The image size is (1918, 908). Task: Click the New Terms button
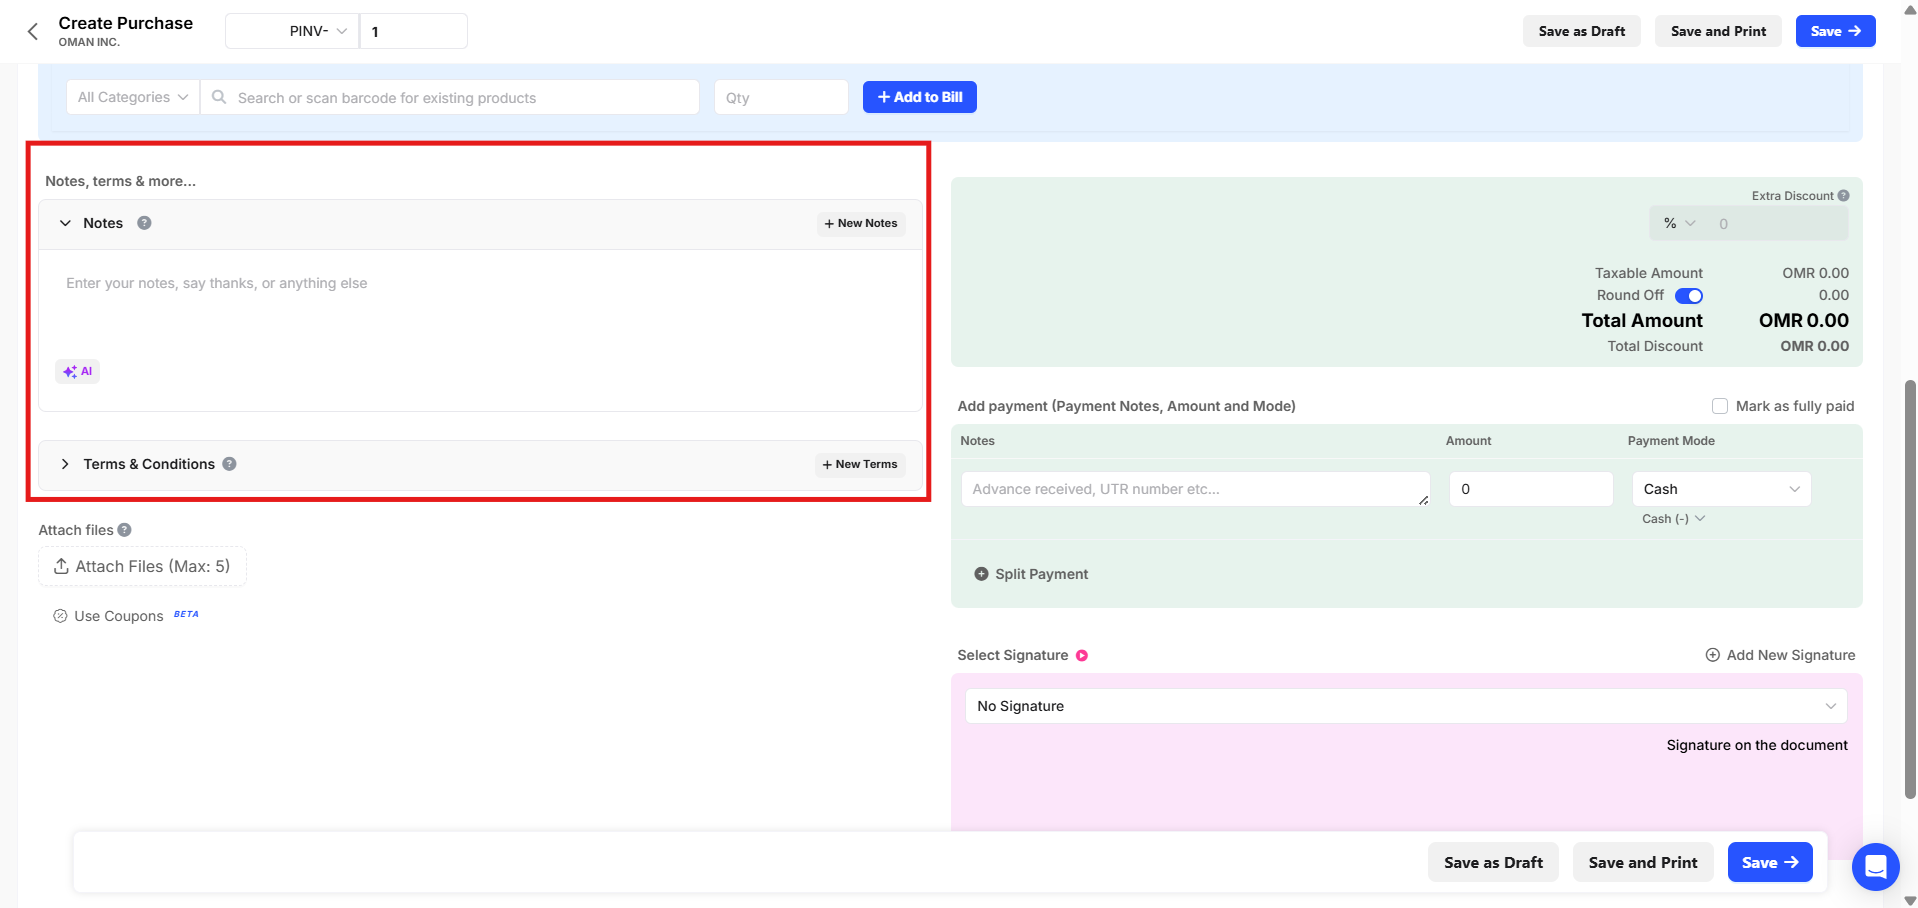click(860, 464)
